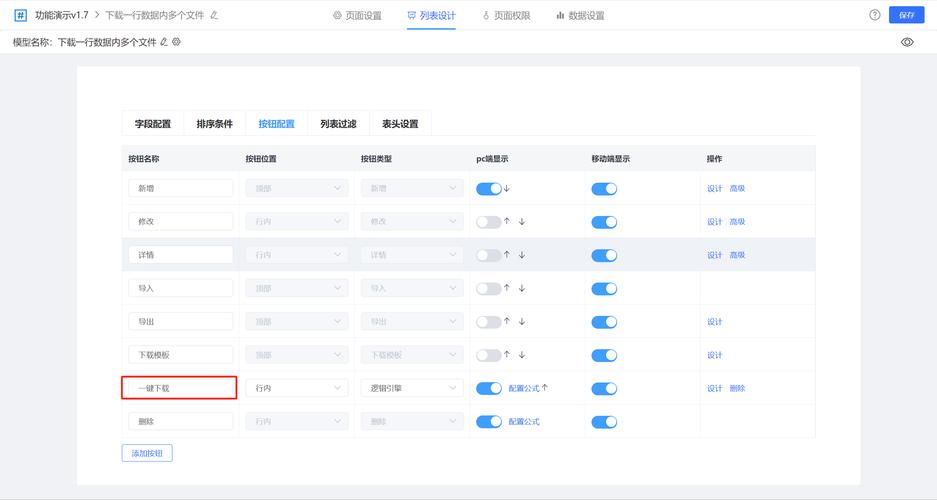Turn off pc端显示 for the 删除 button
The image size is (937, 500).
[x=489, y=422]
